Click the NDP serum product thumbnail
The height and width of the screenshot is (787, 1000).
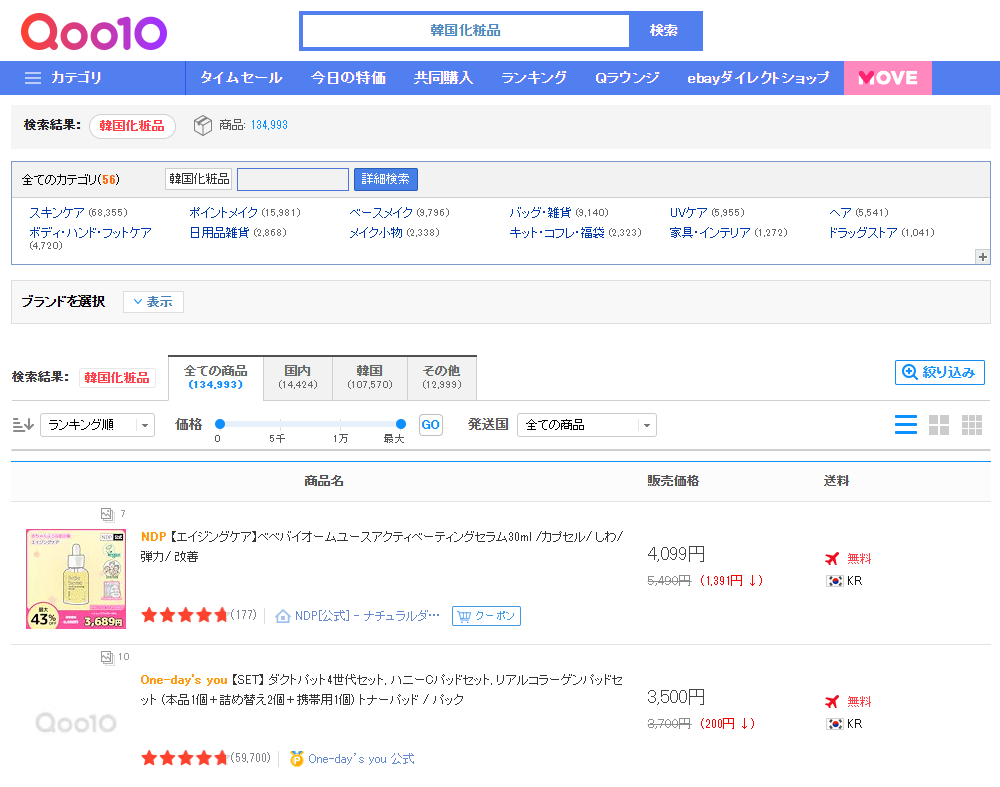point(76,579)
